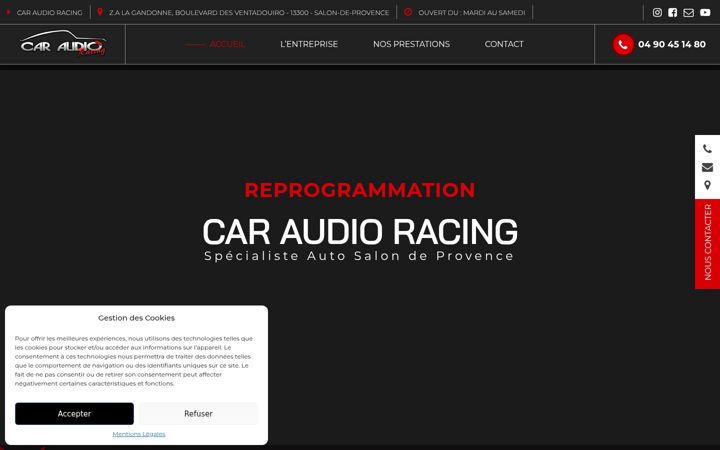Click the Spécialiste Auto Salon de Provence subtitle
Image resolution: width=720 pixels, height=450 pixels.
click(x=359, y=256)
